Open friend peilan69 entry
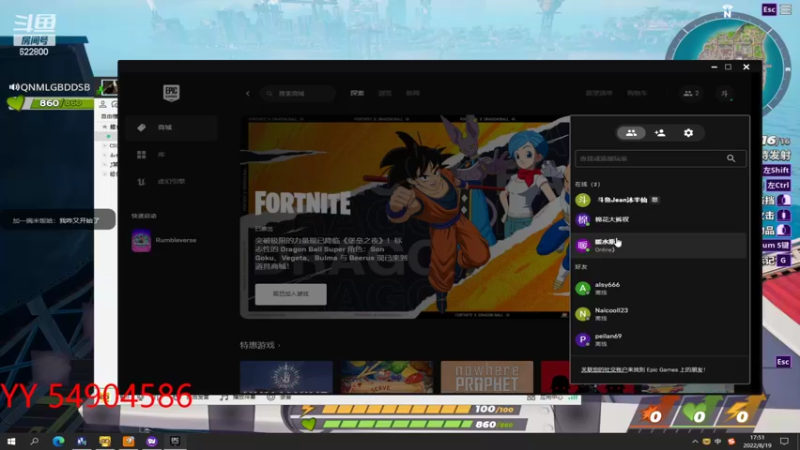The image size is (800, 450). coord(660,340)
